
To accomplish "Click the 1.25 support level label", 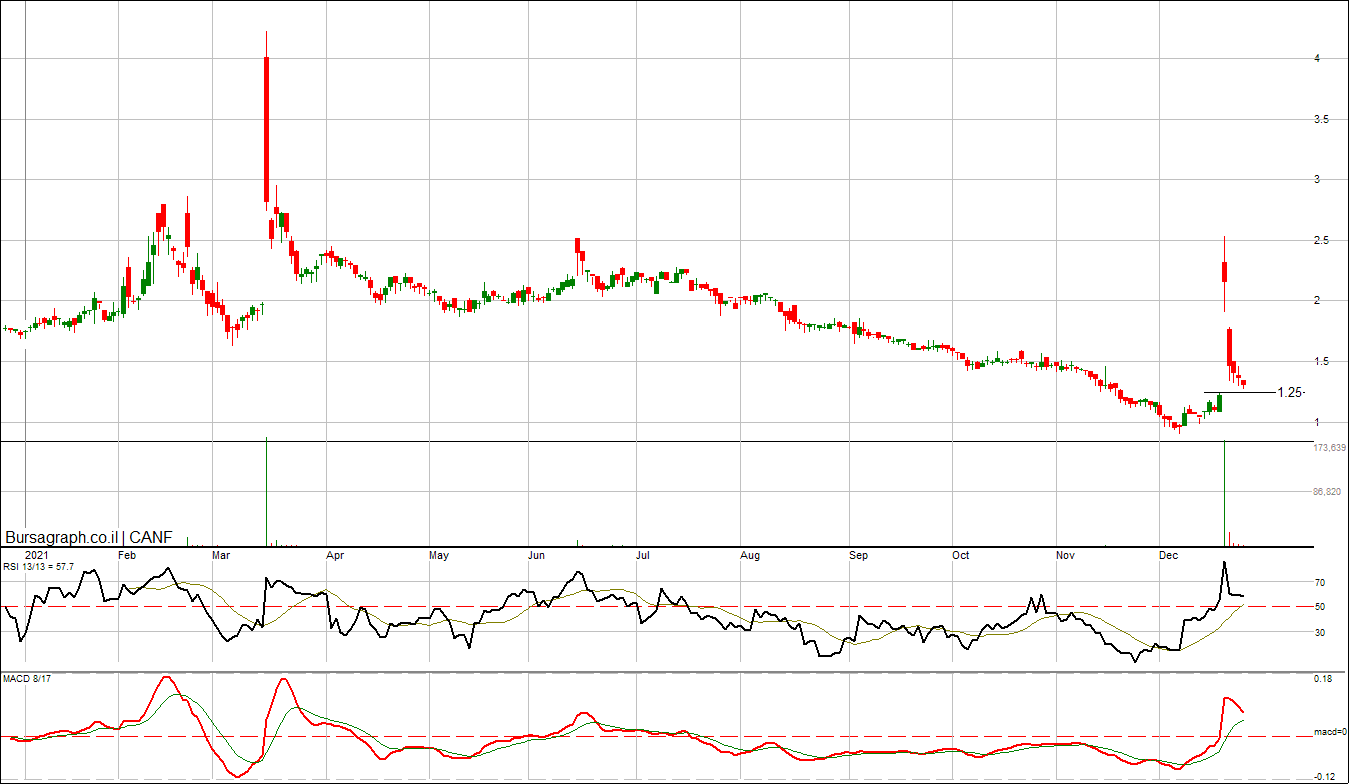I will click(x=1291, y=393).
